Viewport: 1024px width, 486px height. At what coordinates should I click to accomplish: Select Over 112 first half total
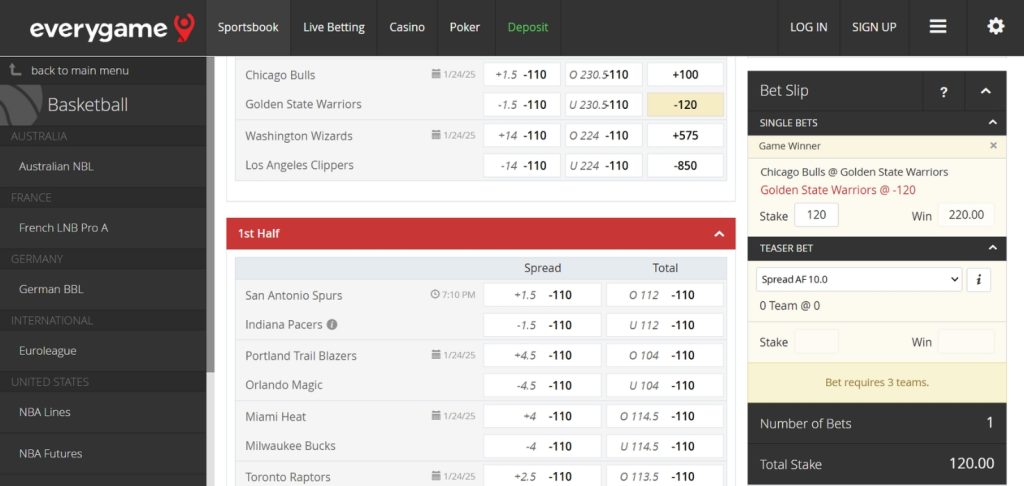pyautogui.click(x=665, y=295)
